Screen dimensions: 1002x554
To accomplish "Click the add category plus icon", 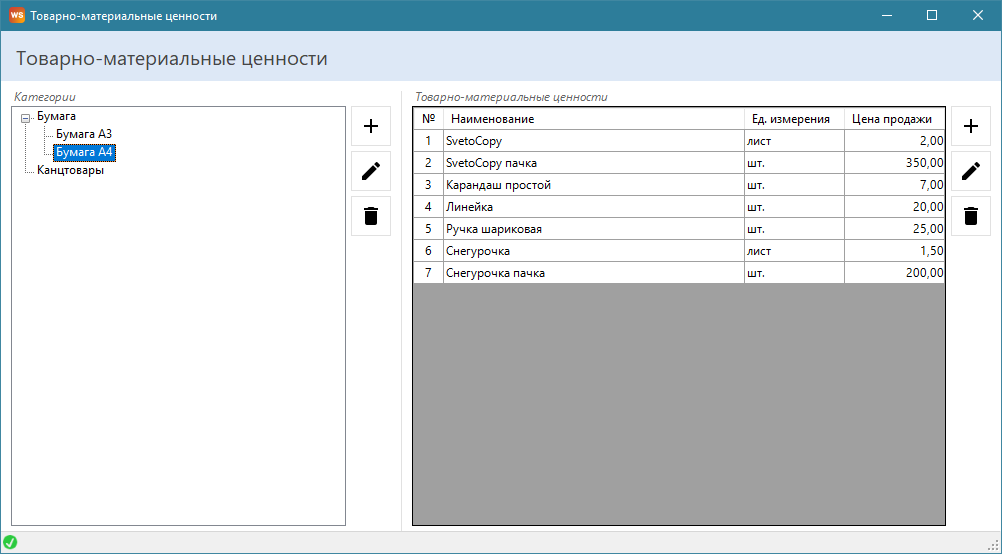I will pos(371,126).
